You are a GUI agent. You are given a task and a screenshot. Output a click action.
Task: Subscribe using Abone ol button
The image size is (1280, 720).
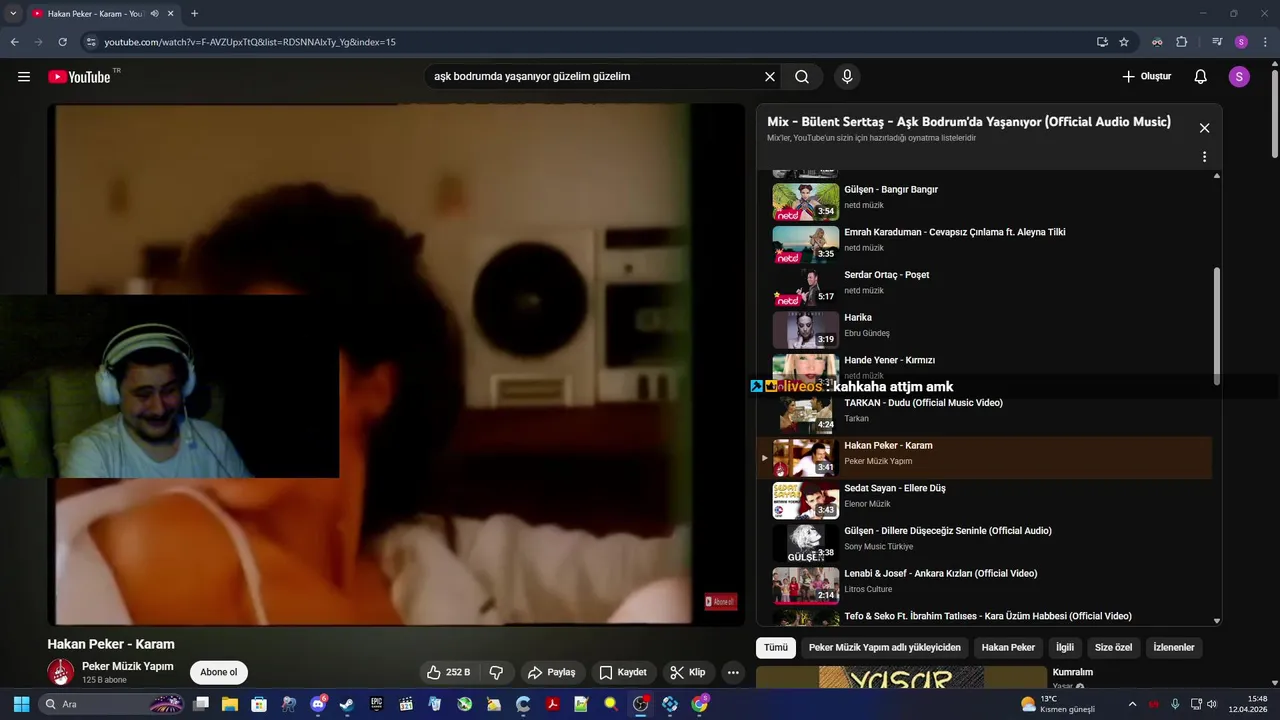219,672
